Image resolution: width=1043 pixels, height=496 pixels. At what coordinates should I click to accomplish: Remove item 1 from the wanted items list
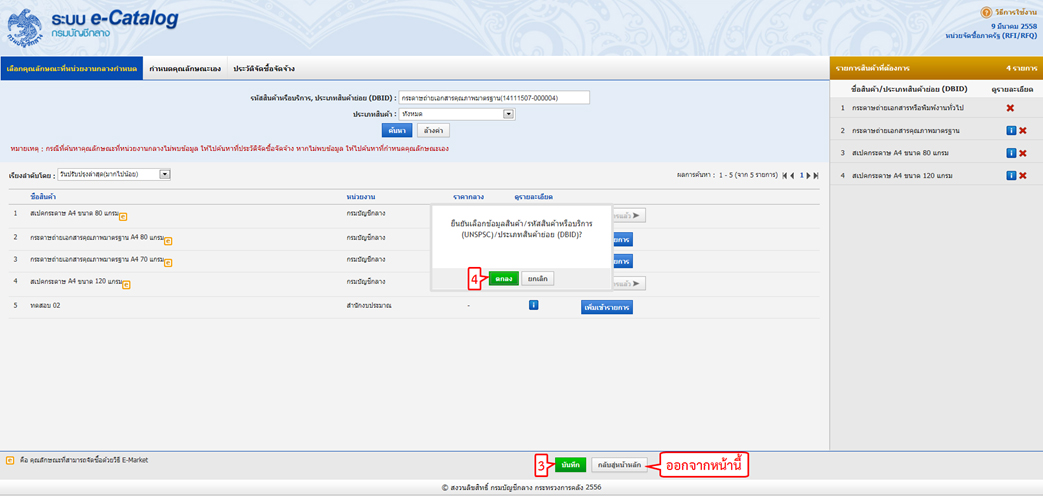[1010, 108]
